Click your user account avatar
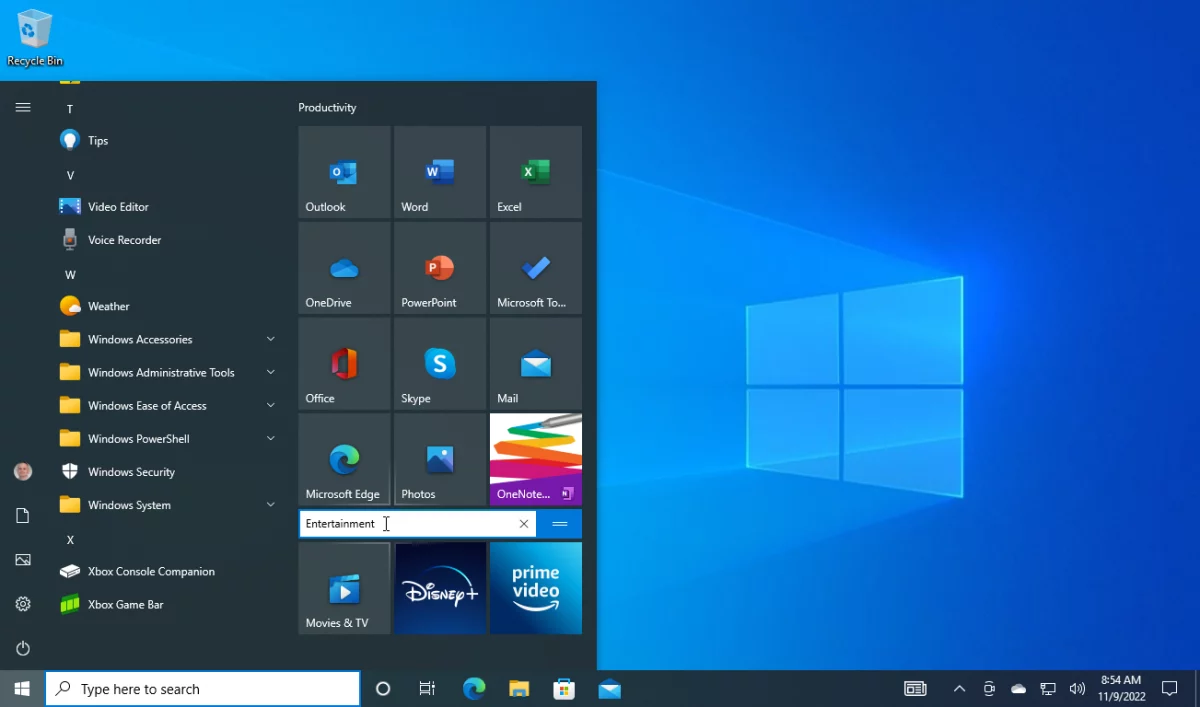This screenshot has height=707, width=1200. click(22, 471)
